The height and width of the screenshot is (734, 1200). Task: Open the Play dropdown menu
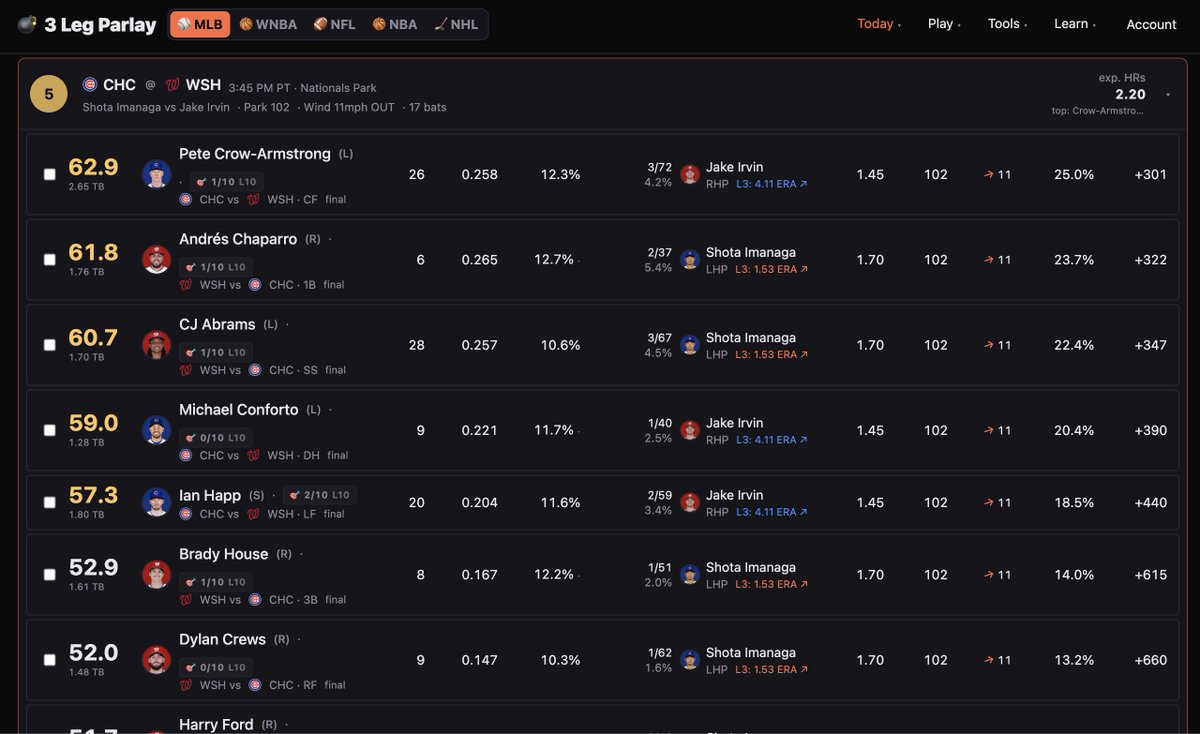tap(944, 24)
